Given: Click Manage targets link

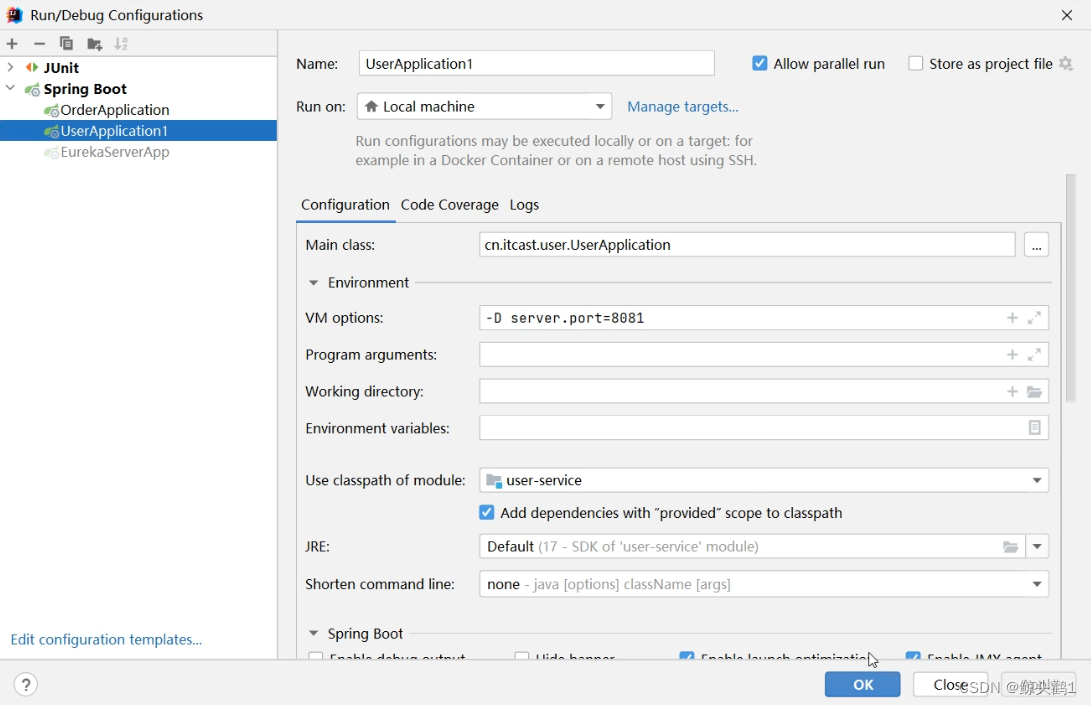Looking at the screenshot, I should point(682,105).
